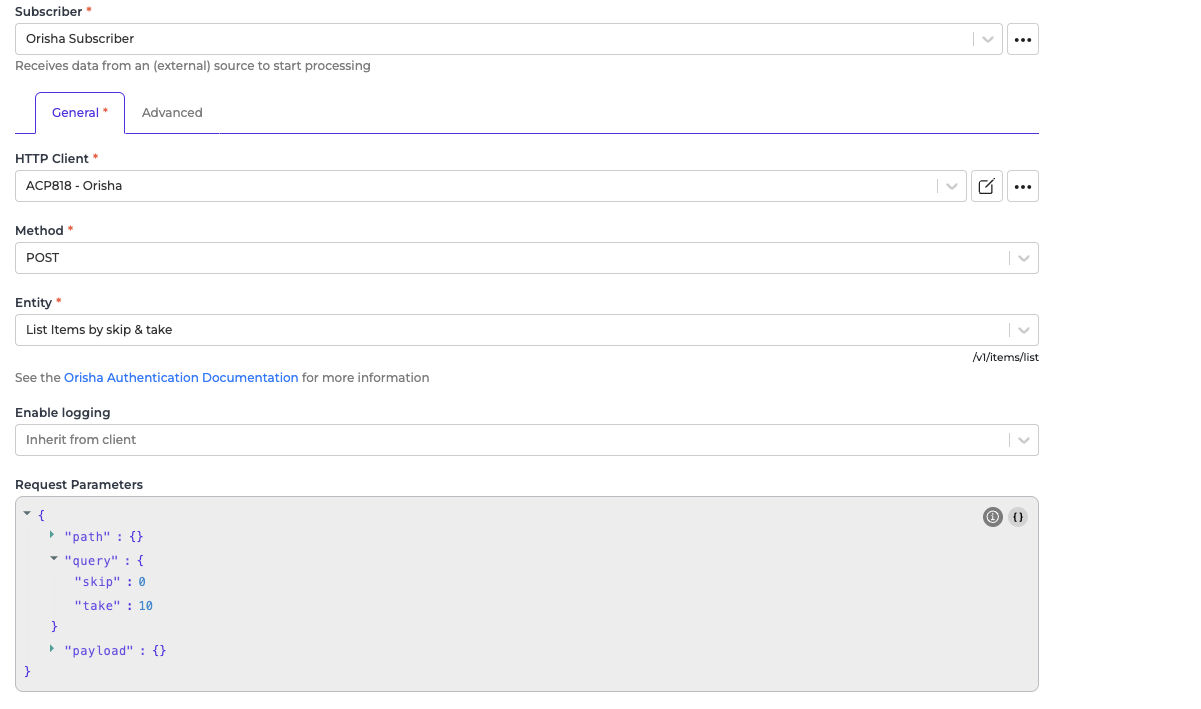Image resolution: width=1201 pixels, height=709 pixels.
Task: Collapse the root JSON object
Action: click(27, 513)
